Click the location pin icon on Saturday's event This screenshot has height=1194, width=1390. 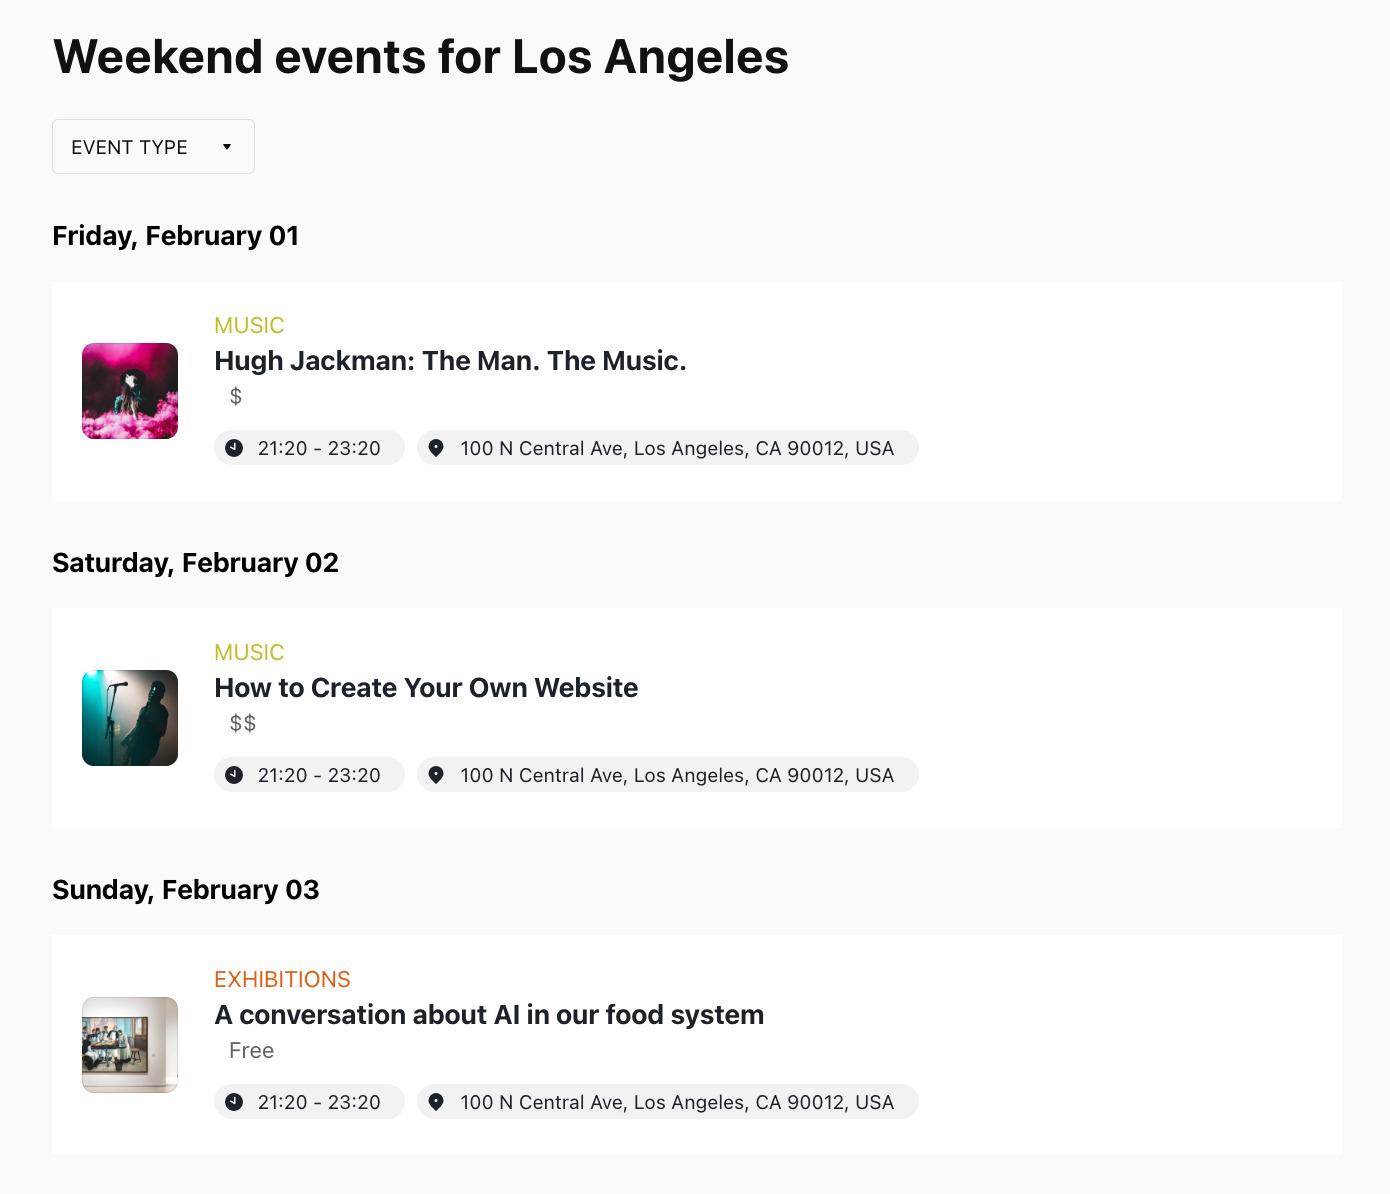coord(436,774)
